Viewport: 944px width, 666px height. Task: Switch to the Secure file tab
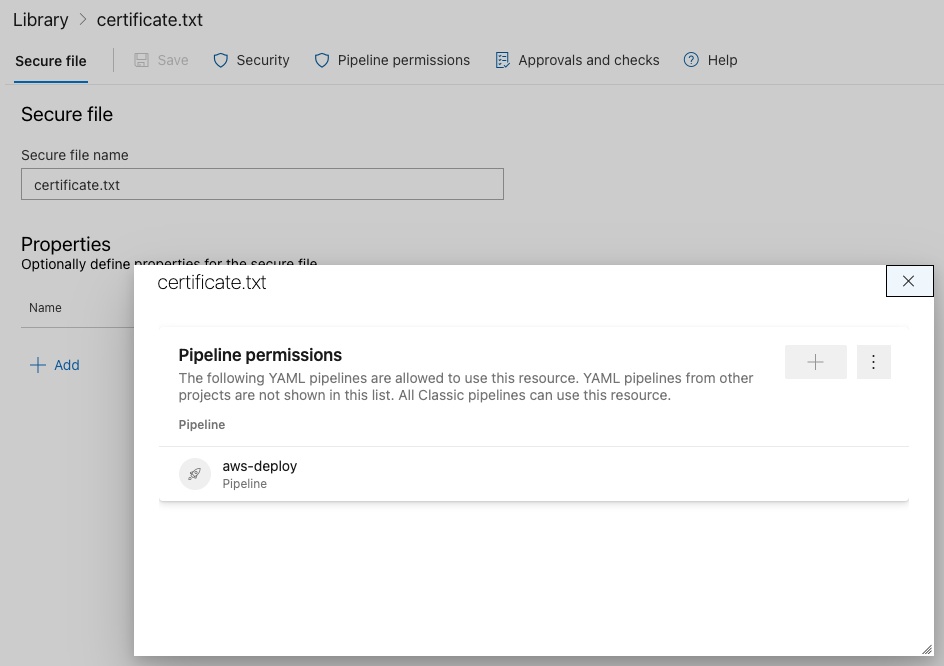[x=50, y=60]
